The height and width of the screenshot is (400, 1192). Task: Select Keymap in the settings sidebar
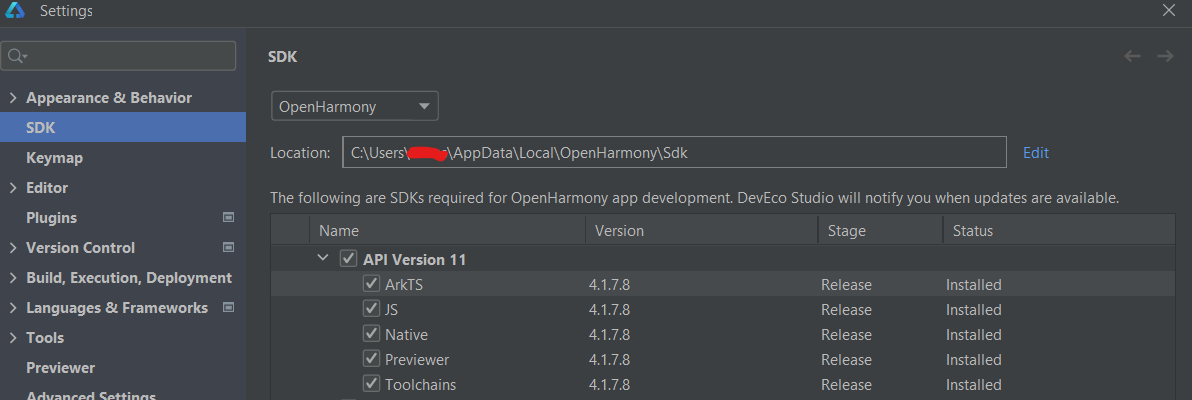(x=55, y=158)
